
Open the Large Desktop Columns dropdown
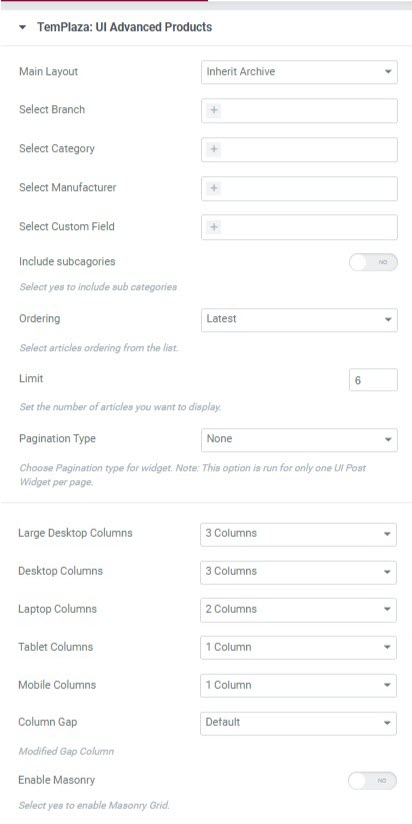coord(298,534)
